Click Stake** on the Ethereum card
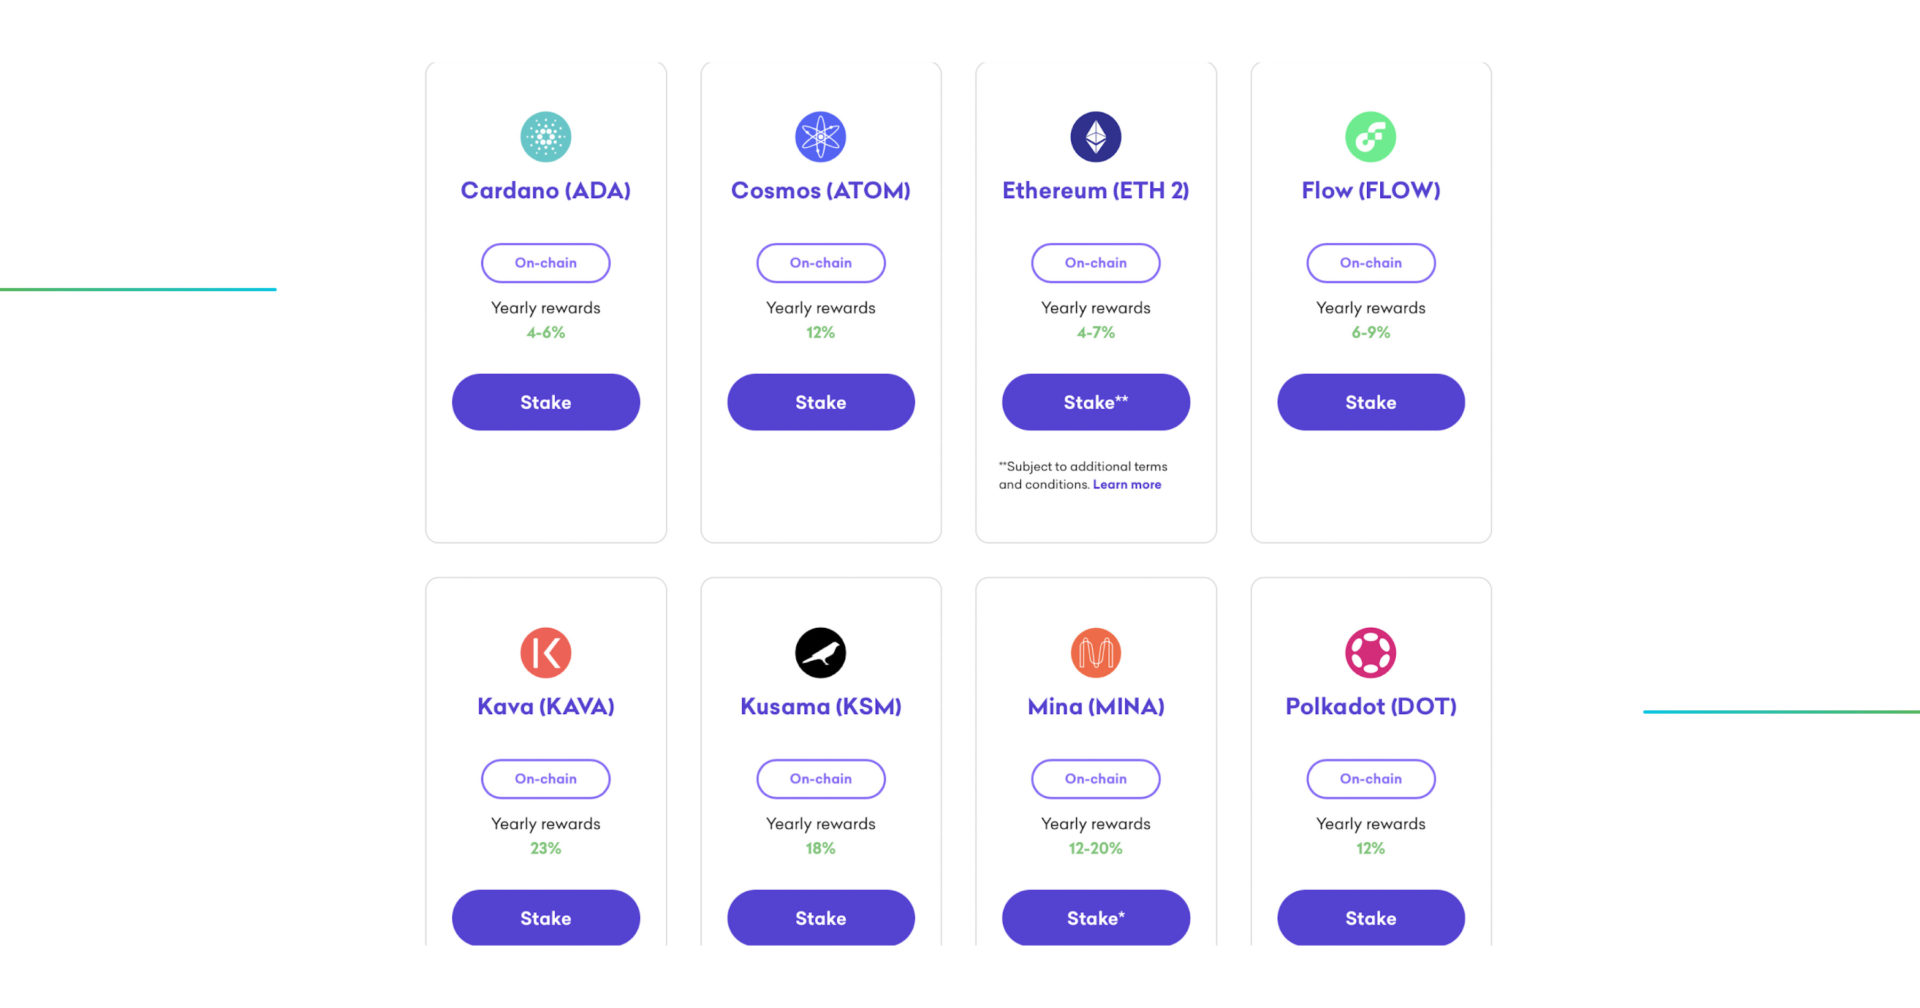 (x=1095, y=402)
